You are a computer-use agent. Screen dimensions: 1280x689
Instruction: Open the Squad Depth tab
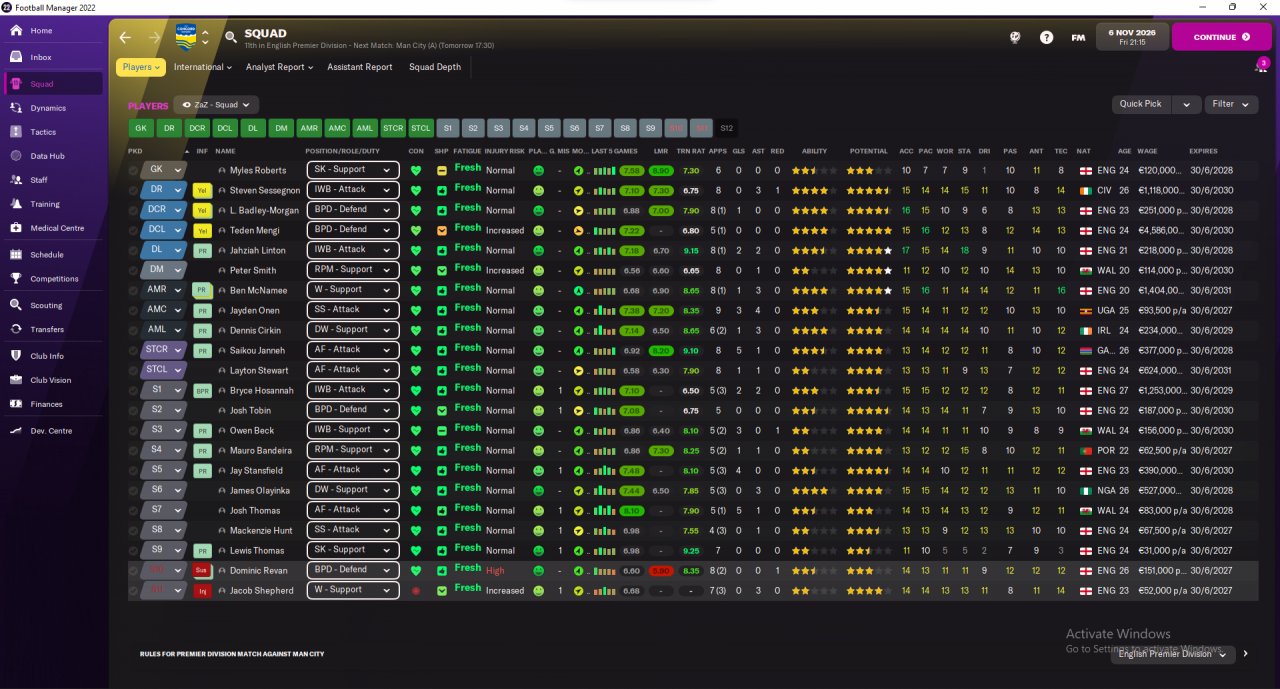(x=435, y=67)
